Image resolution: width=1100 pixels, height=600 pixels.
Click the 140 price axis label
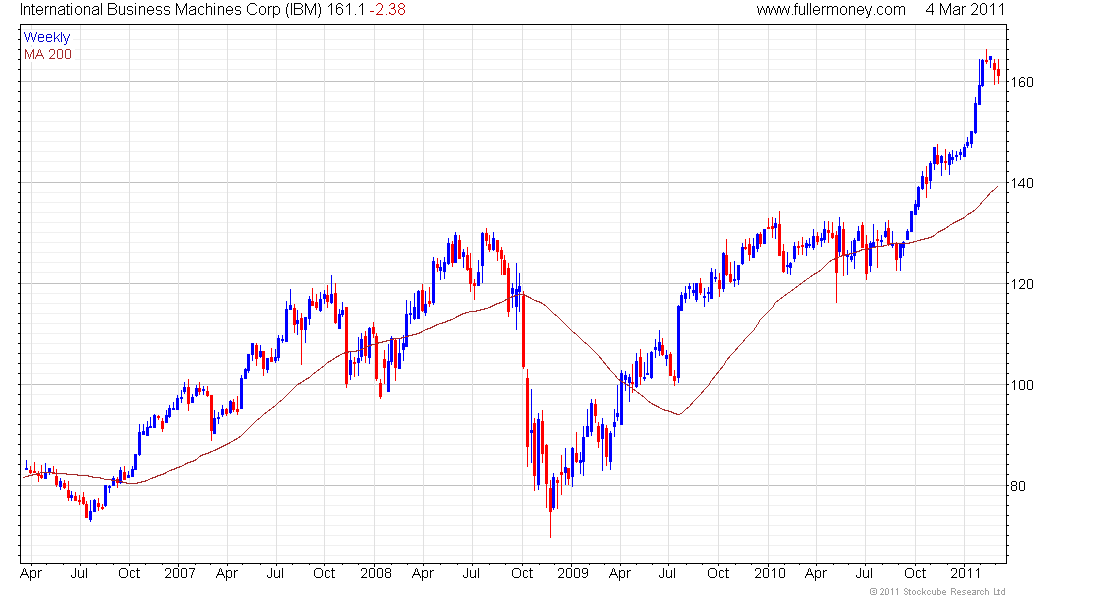click(x=1021, y=183)
